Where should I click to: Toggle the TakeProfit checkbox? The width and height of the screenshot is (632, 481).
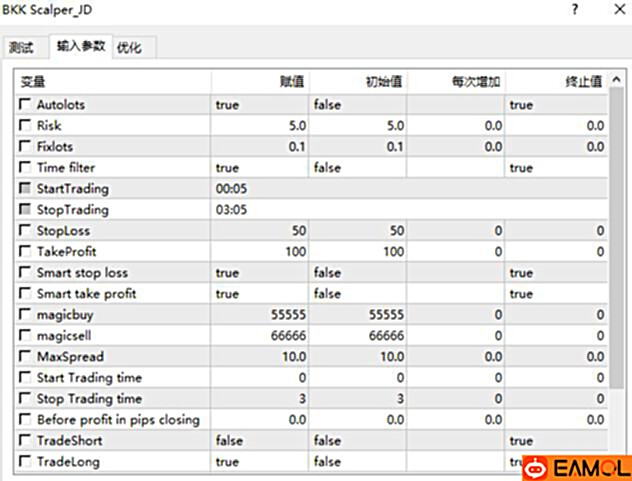coord(25,252)
